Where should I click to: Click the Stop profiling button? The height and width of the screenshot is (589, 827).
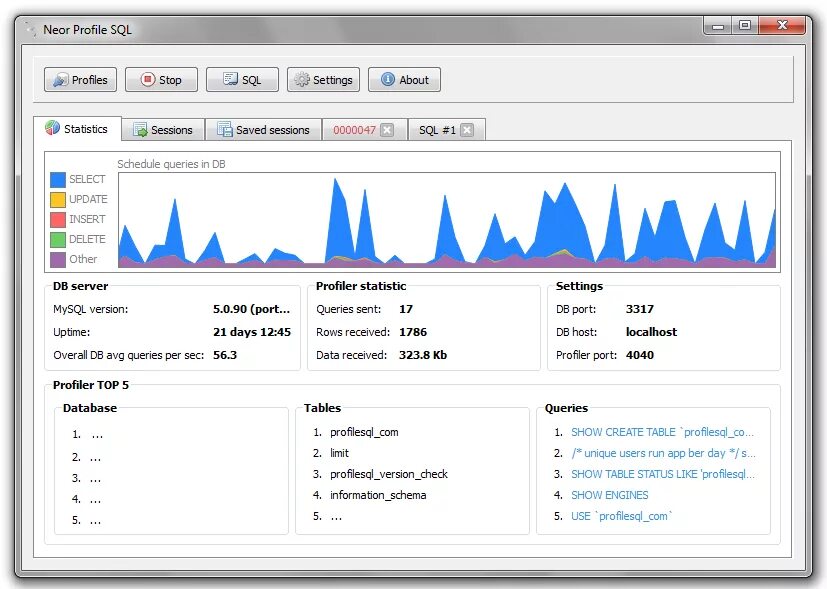161,80
